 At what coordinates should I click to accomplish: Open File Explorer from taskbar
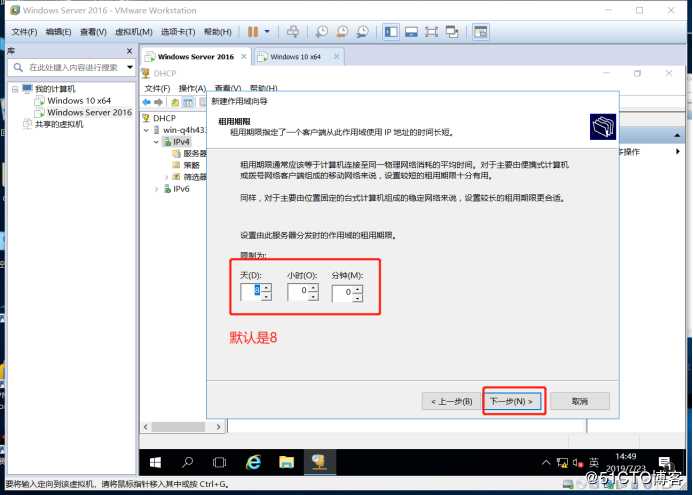click(286, 462)
